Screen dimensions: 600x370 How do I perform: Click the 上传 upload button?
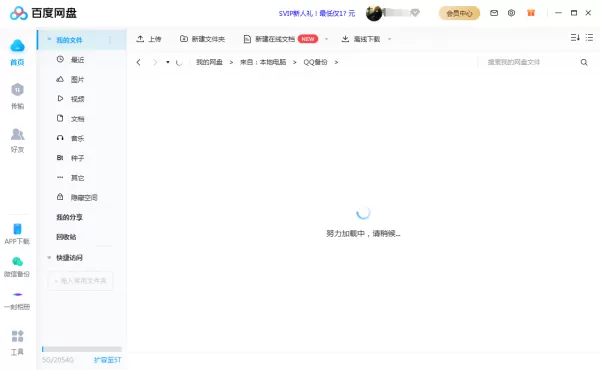(x=149, y=39)
